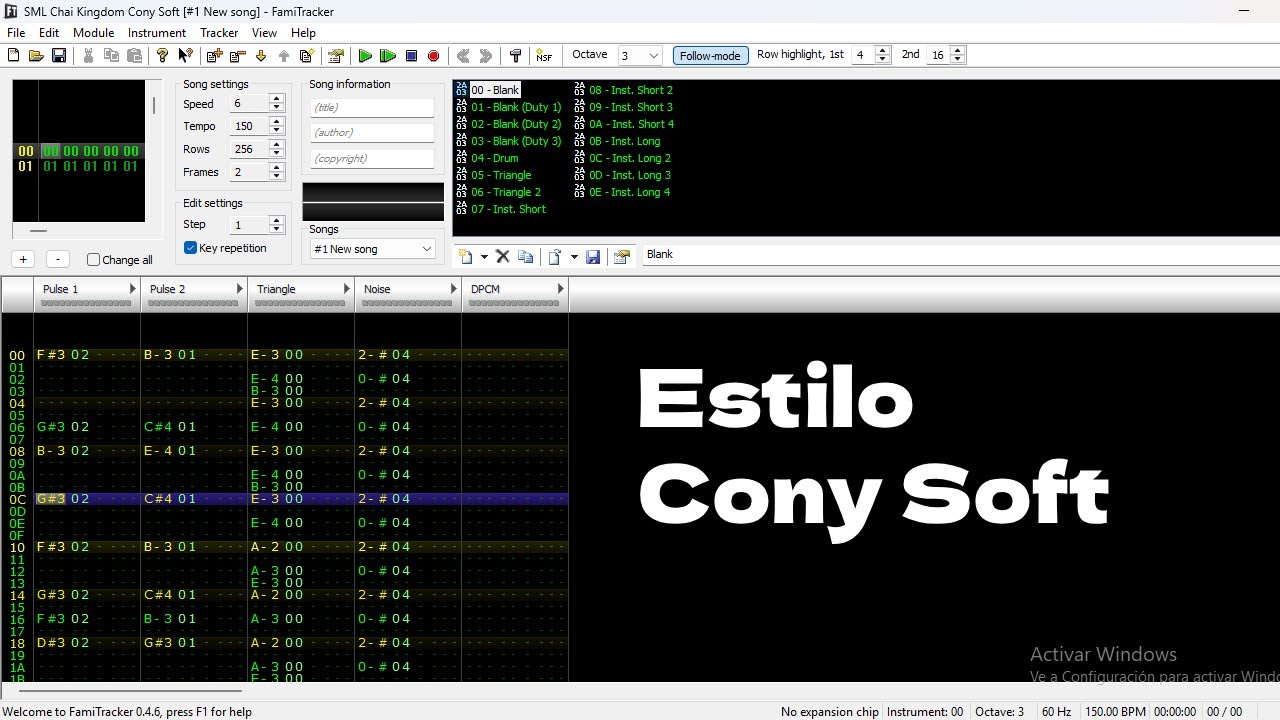Duplicate the frame with the duplicate icon
The height and width of the screenshot is (720, 1280).
[307, 56]
